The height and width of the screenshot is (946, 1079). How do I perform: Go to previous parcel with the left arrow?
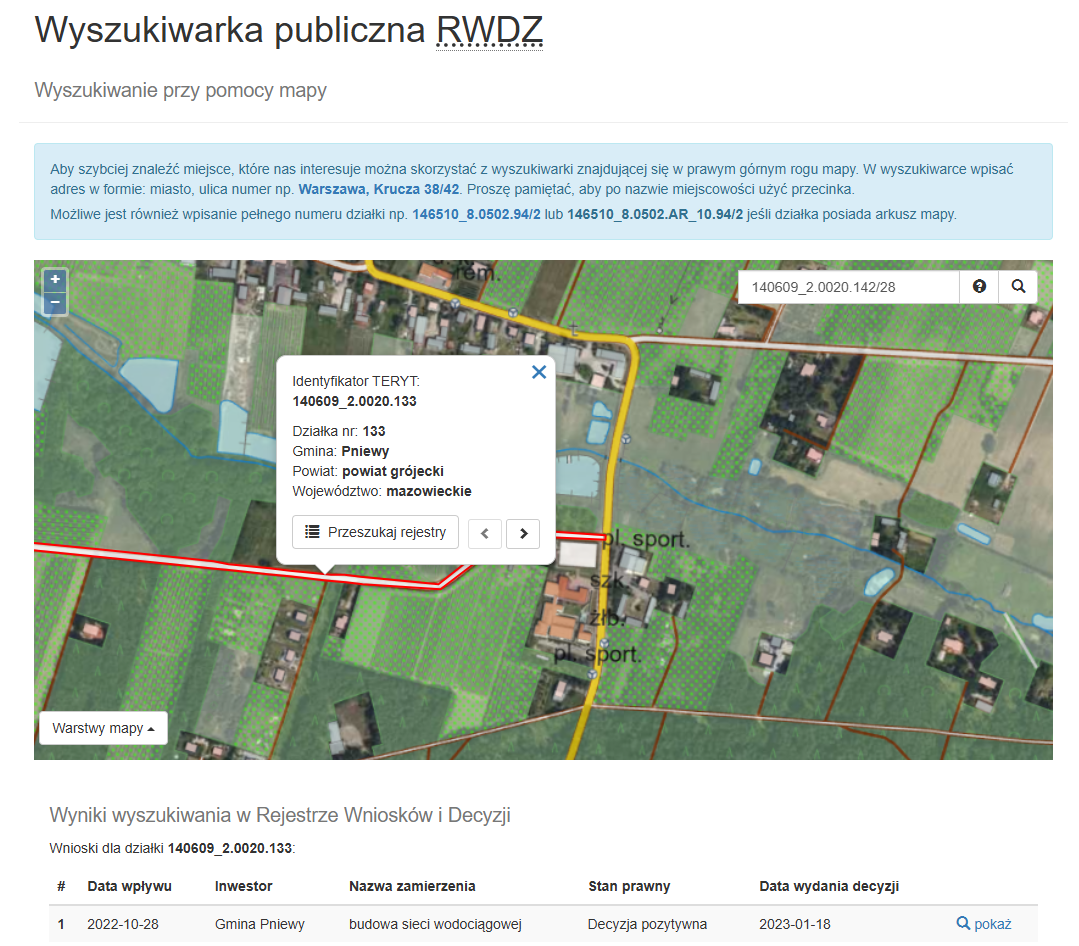pos(485,532)
